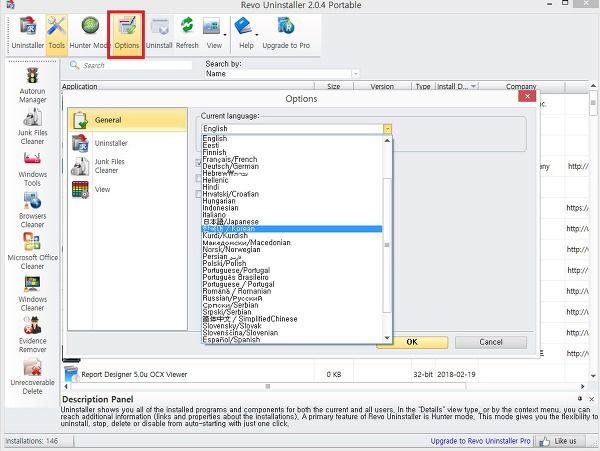Sort by Size column header

pyautogui.click(x=334, y=86)
